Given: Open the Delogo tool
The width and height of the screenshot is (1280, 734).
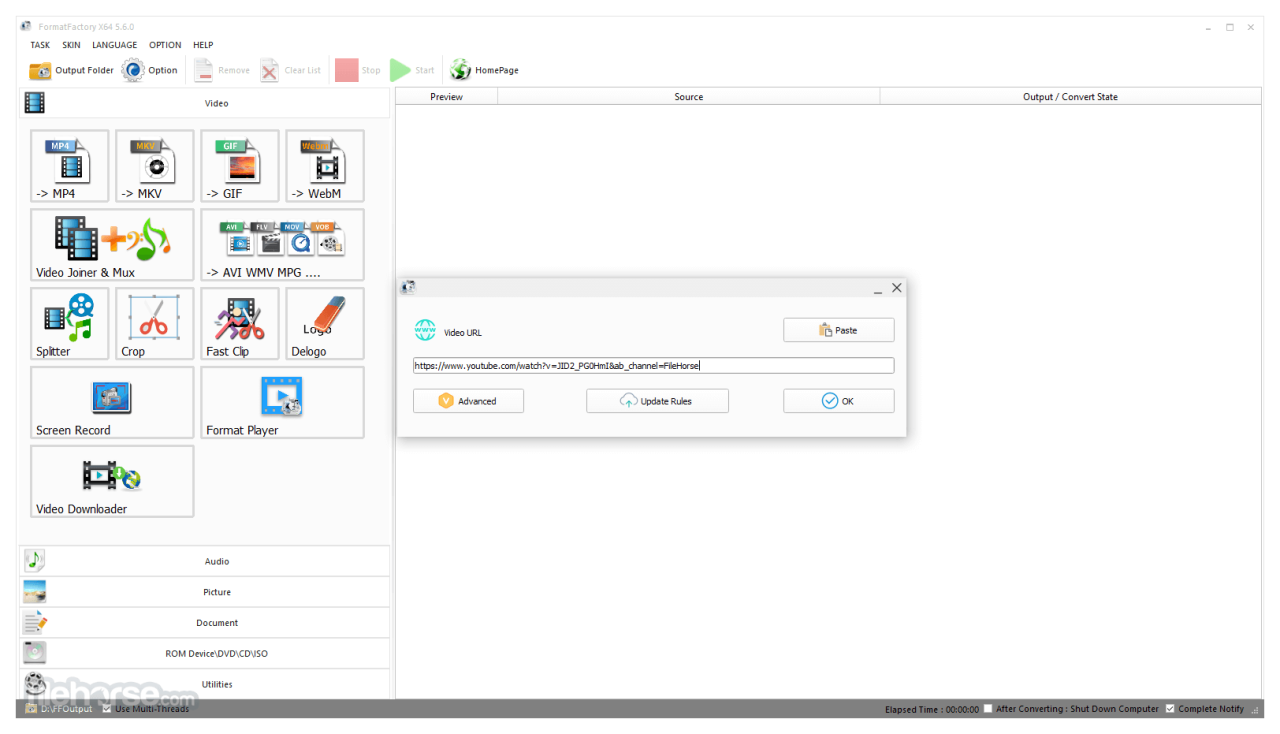Looking at the screenshot, I should [x=324, y=323].
